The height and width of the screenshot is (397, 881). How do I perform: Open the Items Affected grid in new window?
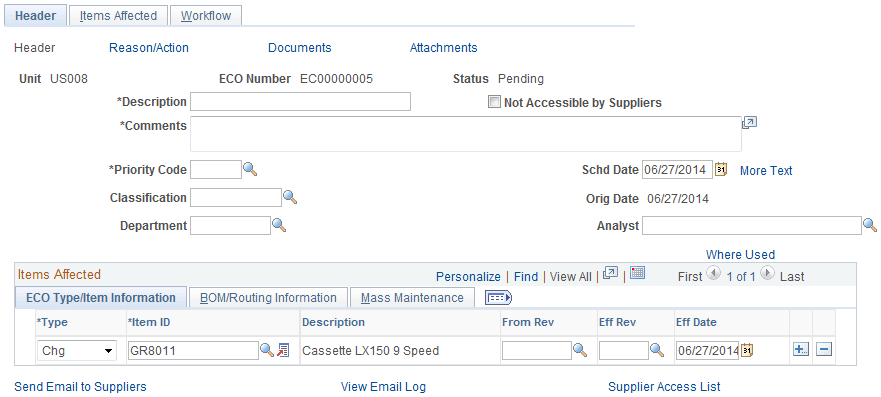coord(610,273)
